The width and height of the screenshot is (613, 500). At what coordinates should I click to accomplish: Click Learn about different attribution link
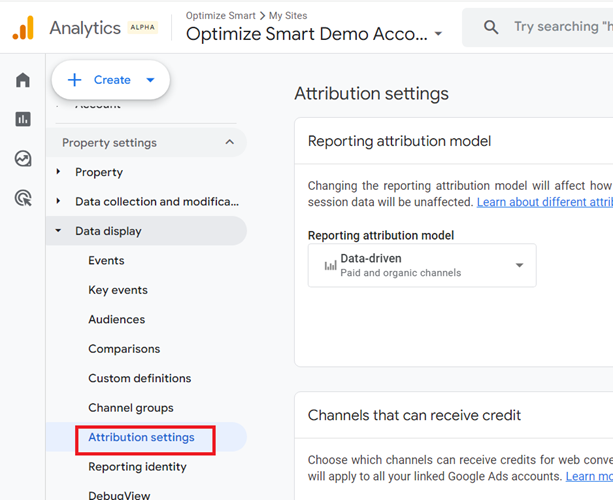(x=545, y=202)
